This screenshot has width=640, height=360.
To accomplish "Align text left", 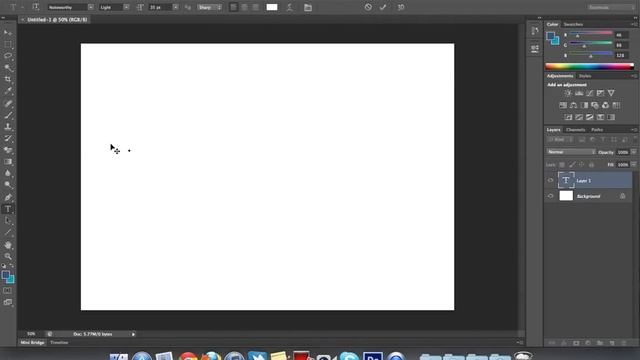I will 233,7.
